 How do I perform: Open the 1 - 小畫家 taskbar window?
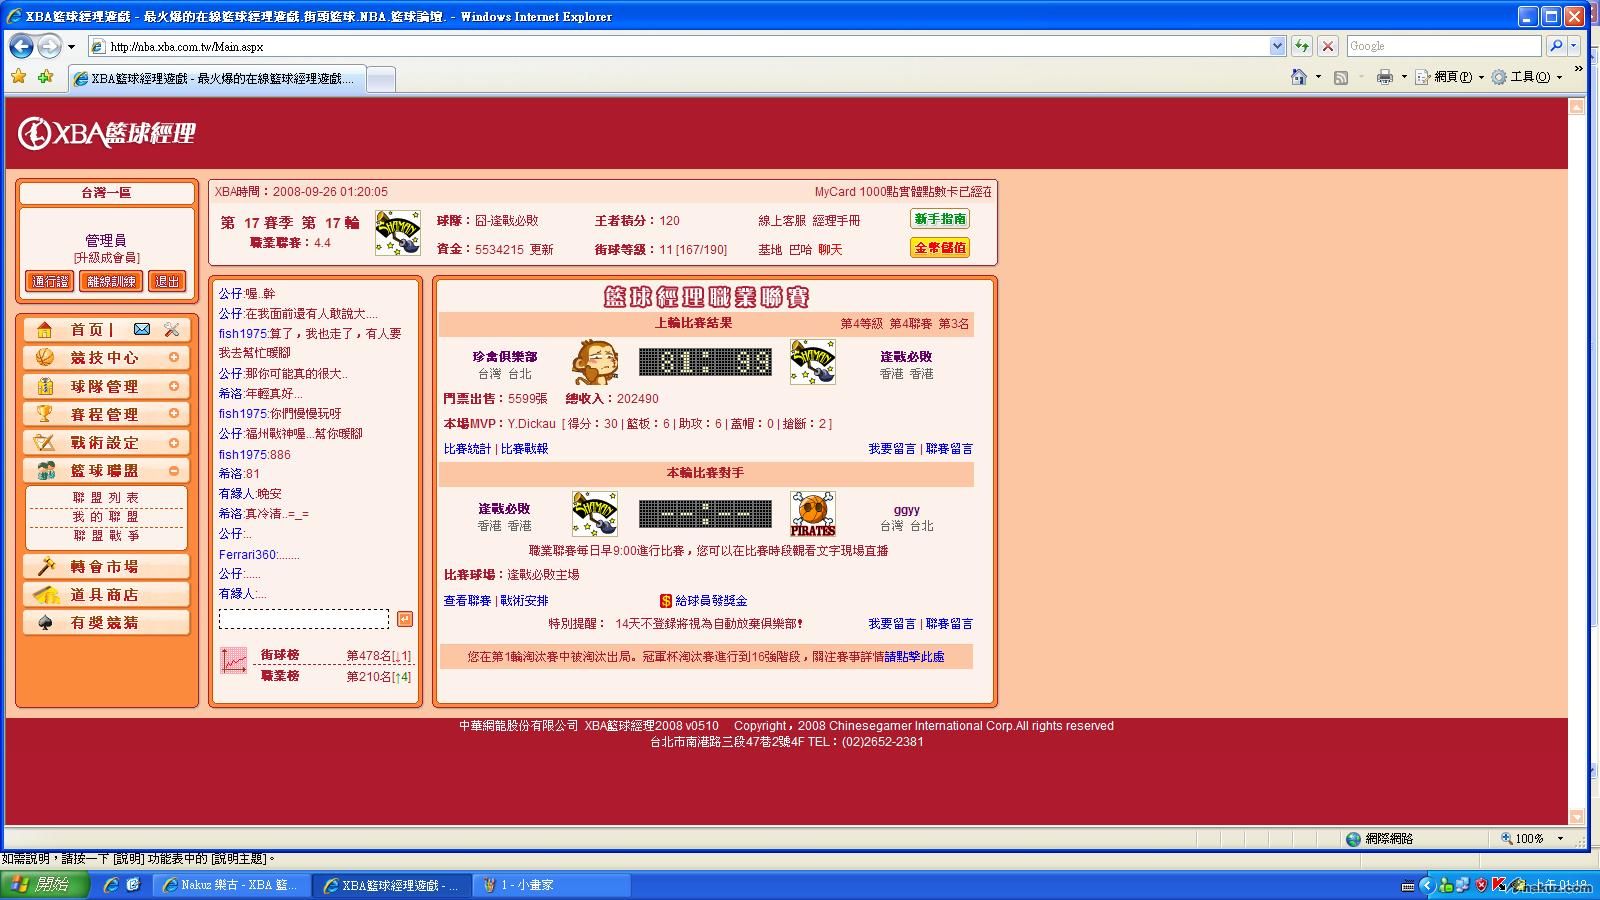[x=551, y=885]
